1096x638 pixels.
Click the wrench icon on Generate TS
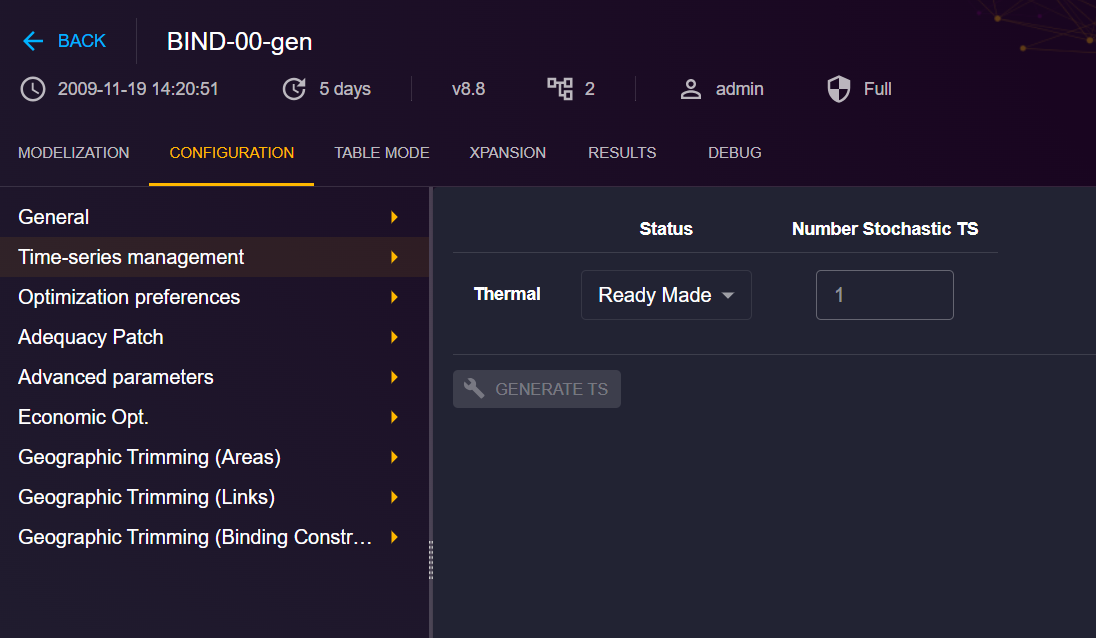coord(474,389)
